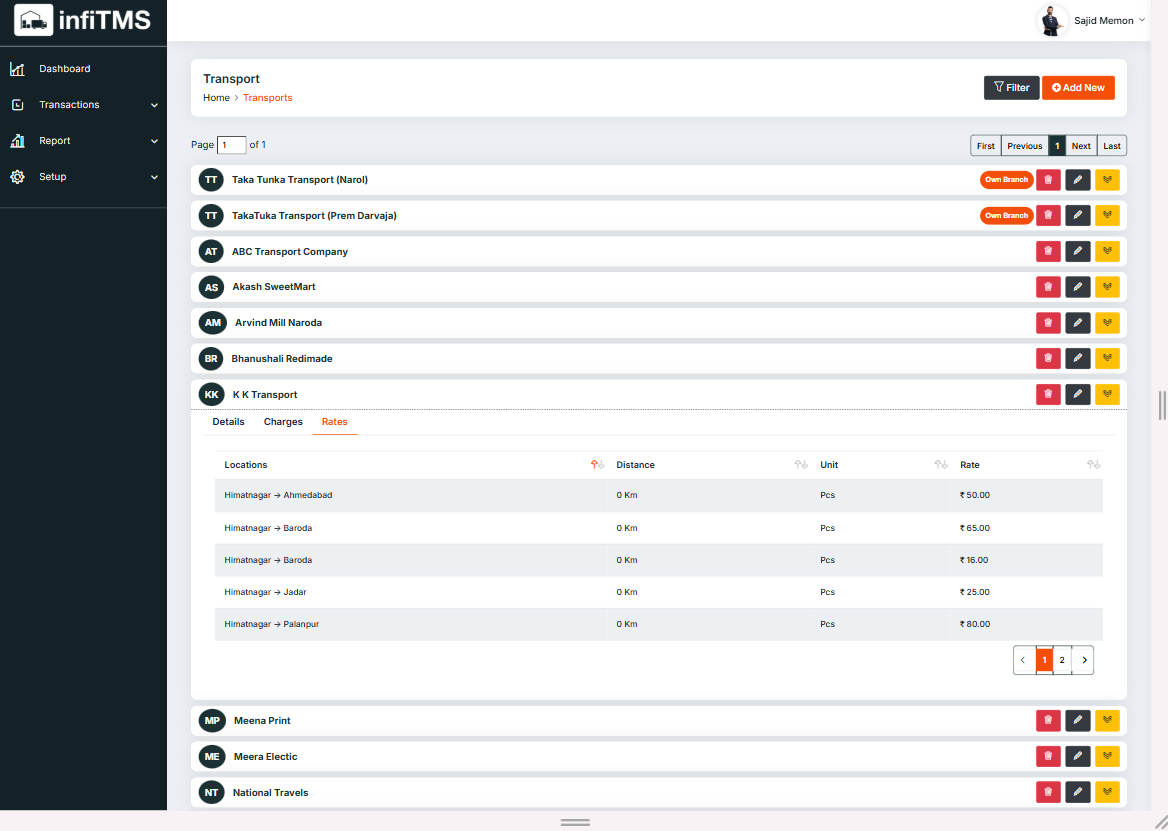Open the Sajid Memon user dropdown

(x=1103, y=20)
